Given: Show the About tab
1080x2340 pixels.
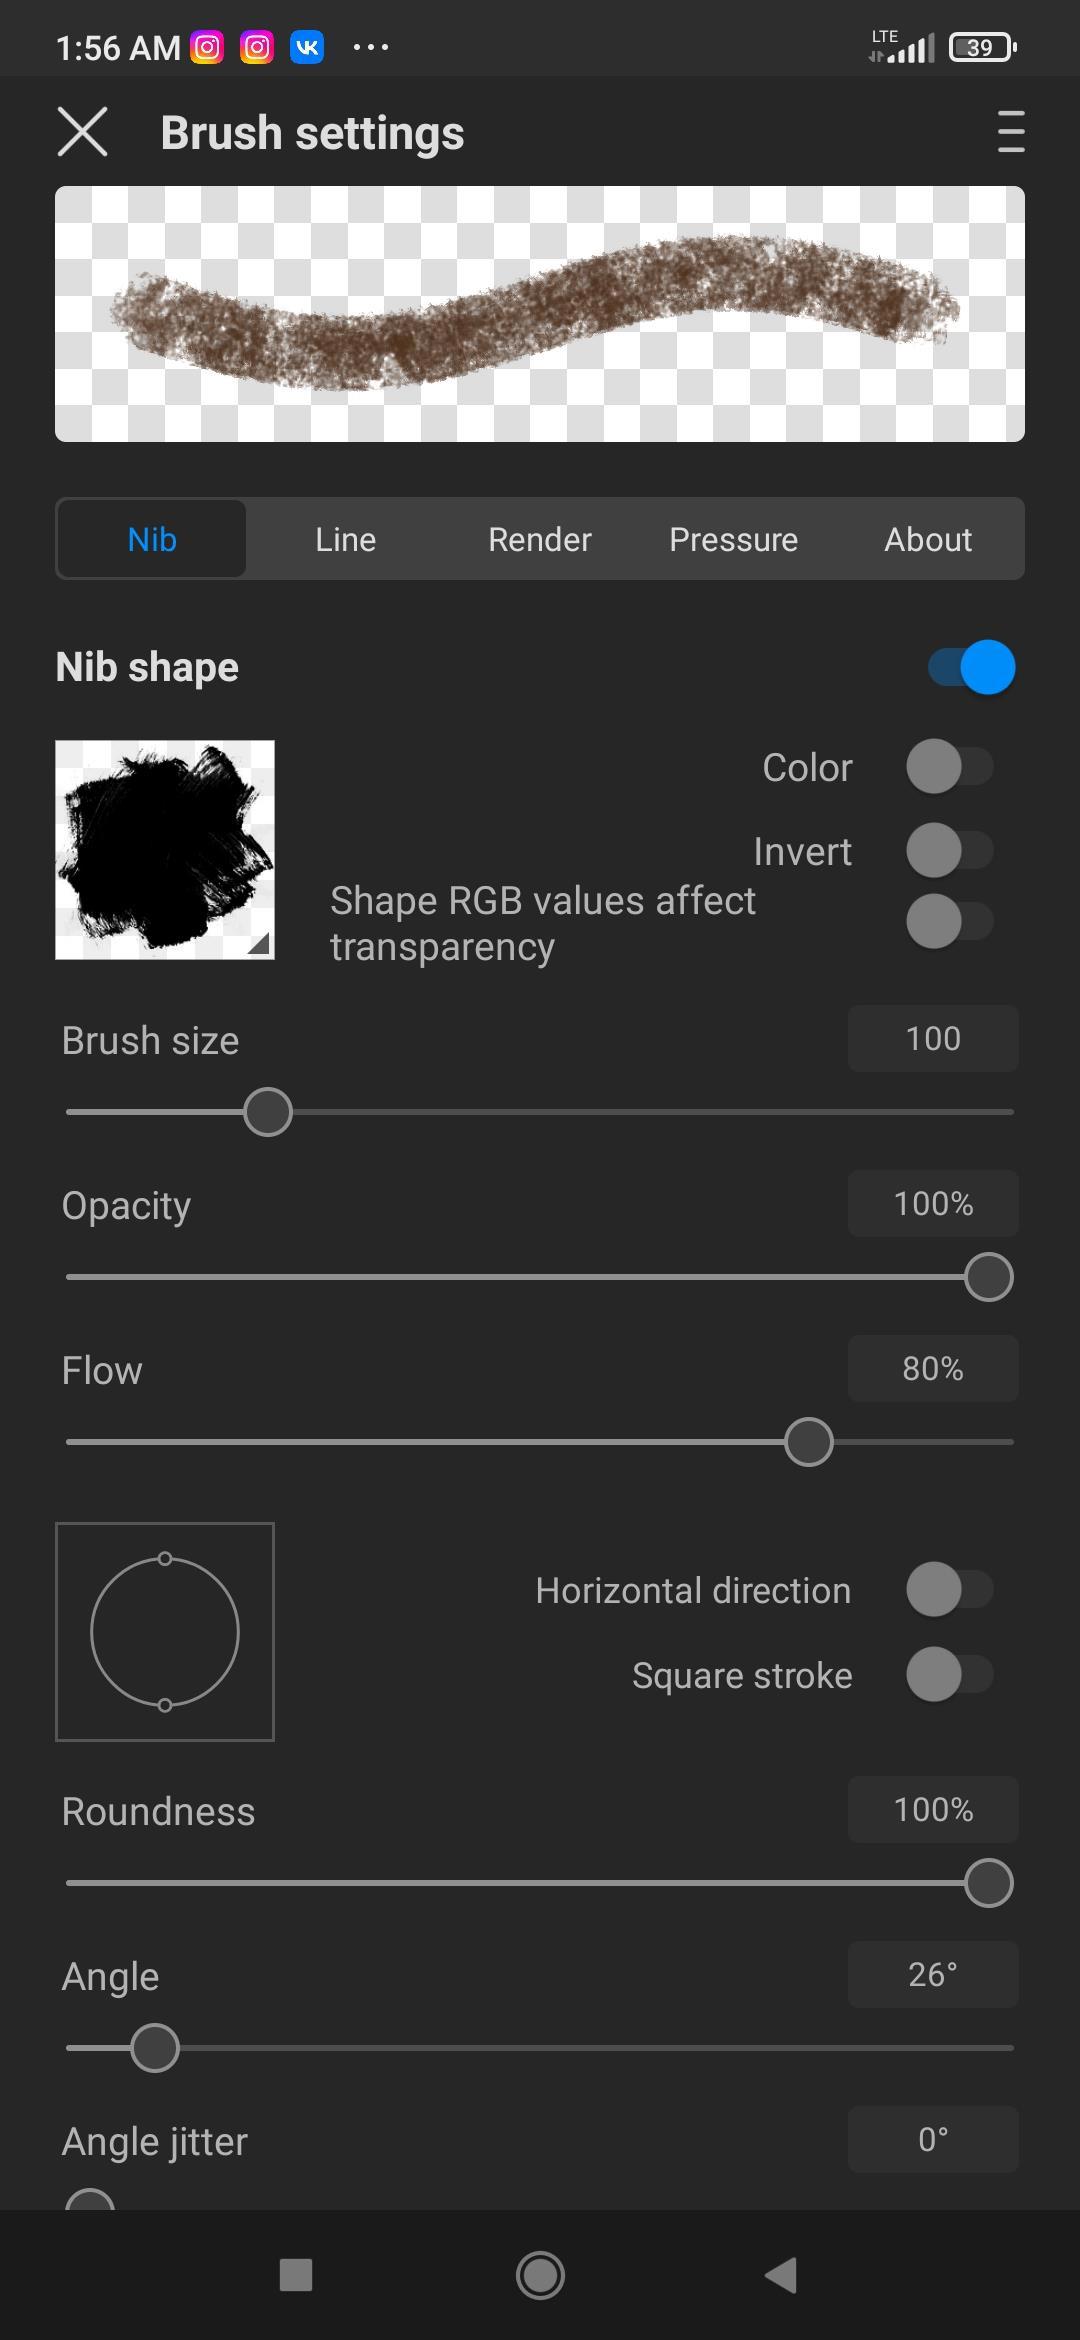Looking at the screenshot, I should click(927, 539).
